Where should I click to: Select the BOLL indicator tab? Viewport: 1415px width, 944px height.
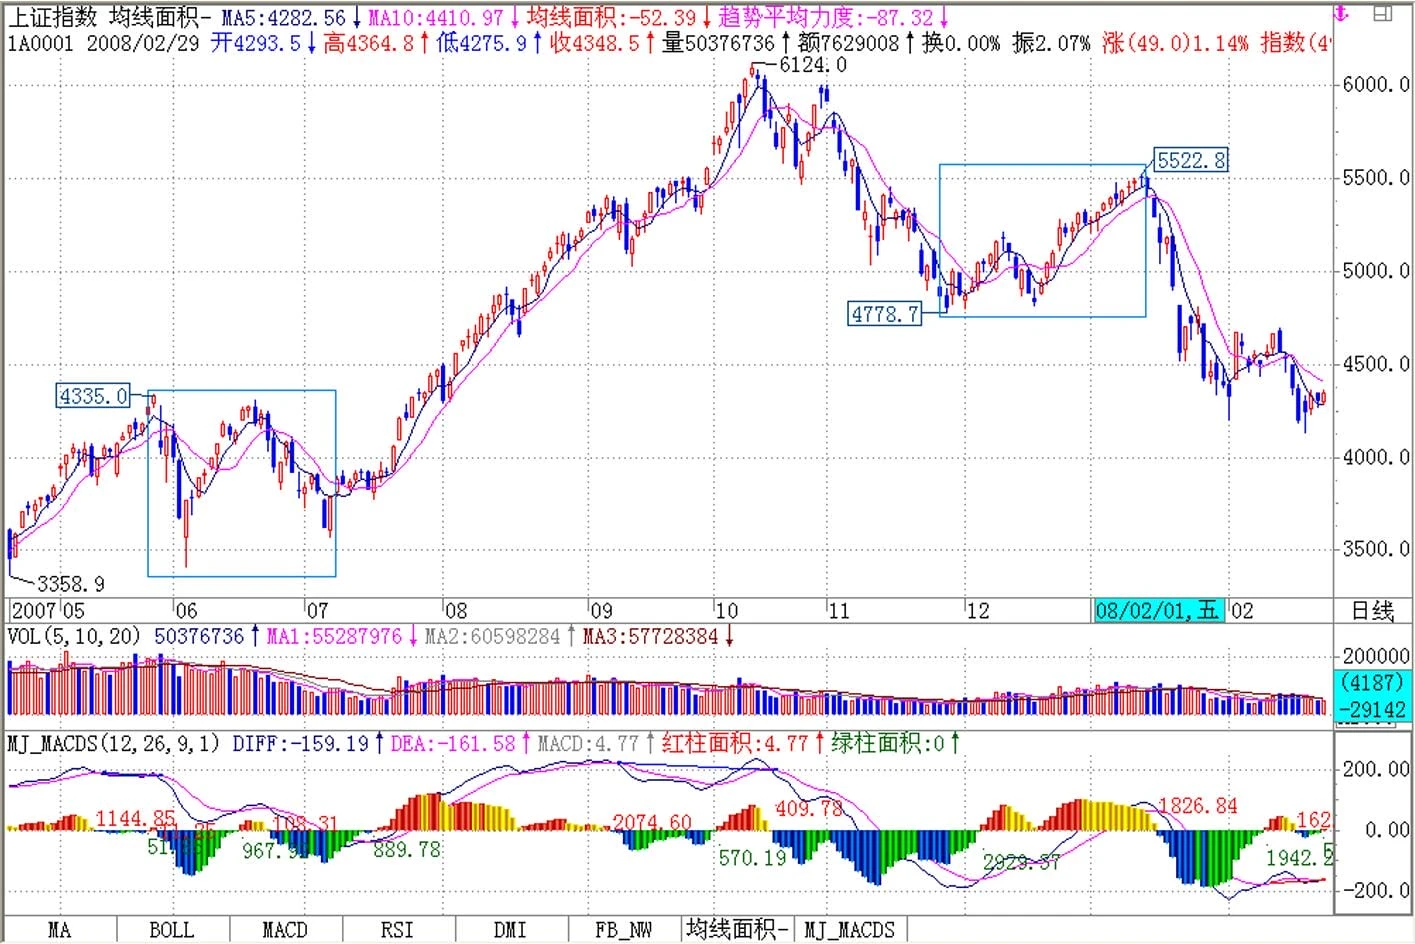click(172, 930)
